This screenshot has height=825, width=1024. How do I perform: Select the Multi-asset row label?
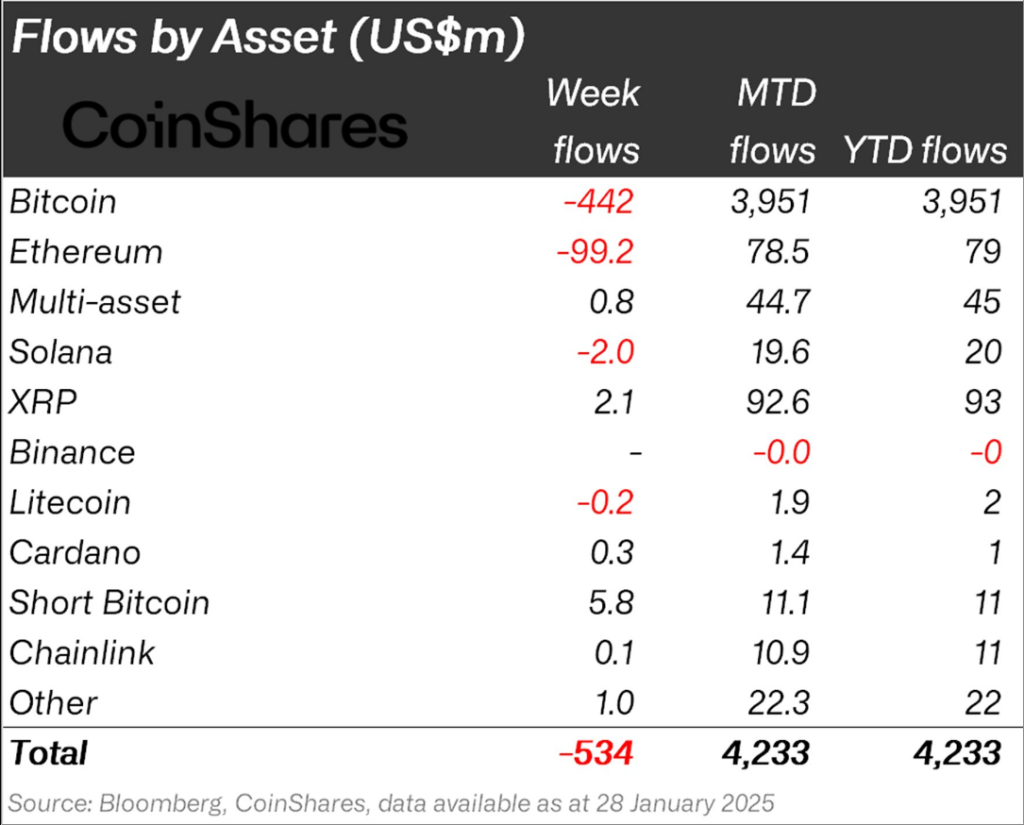pyautogui.click(x=95, y=302)
